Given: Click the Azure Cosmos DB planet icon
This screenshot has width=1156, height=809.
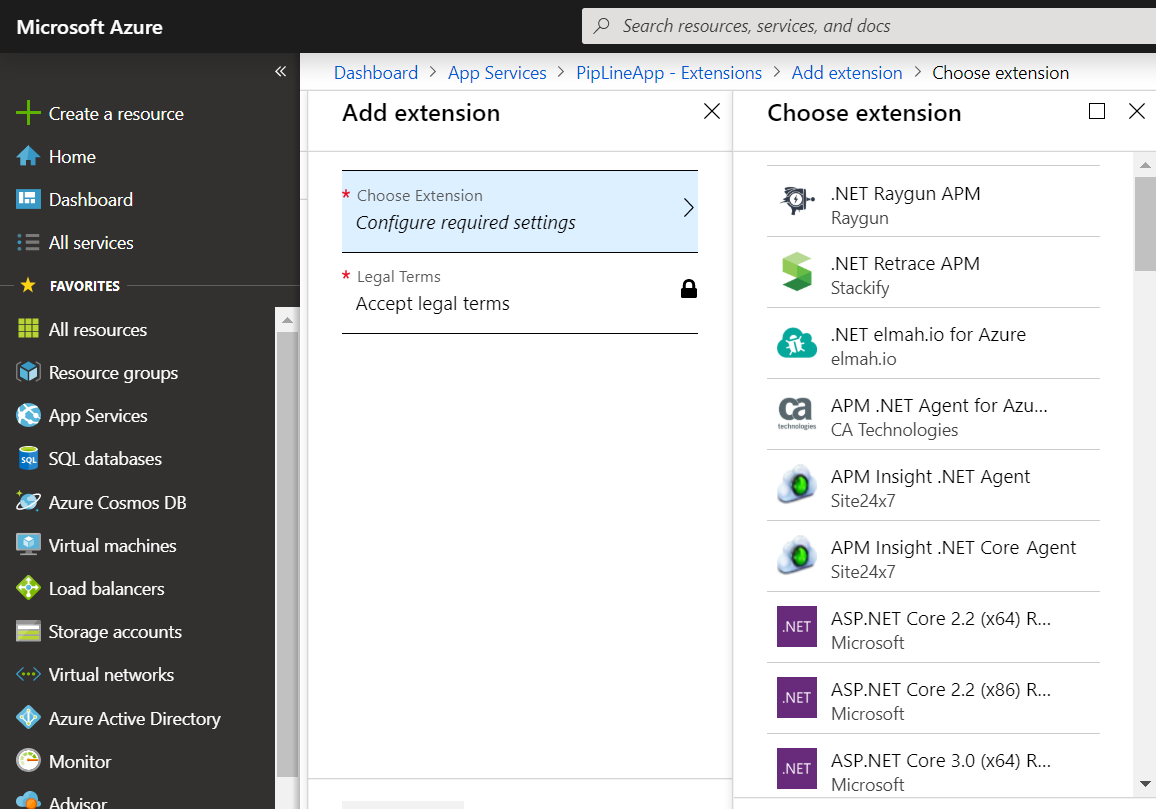Looking at the screenshot, I should click(28, 502).
